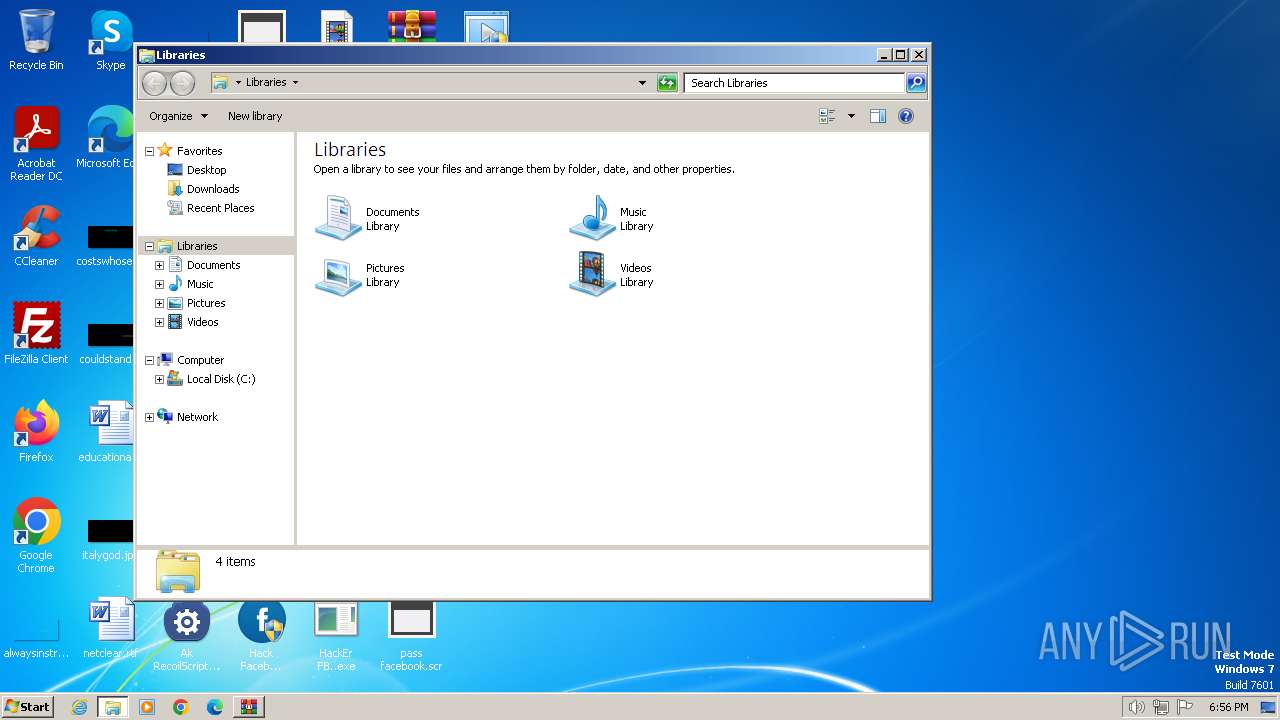
Task: Open the Documents library icon
Action: click(338, 218)
